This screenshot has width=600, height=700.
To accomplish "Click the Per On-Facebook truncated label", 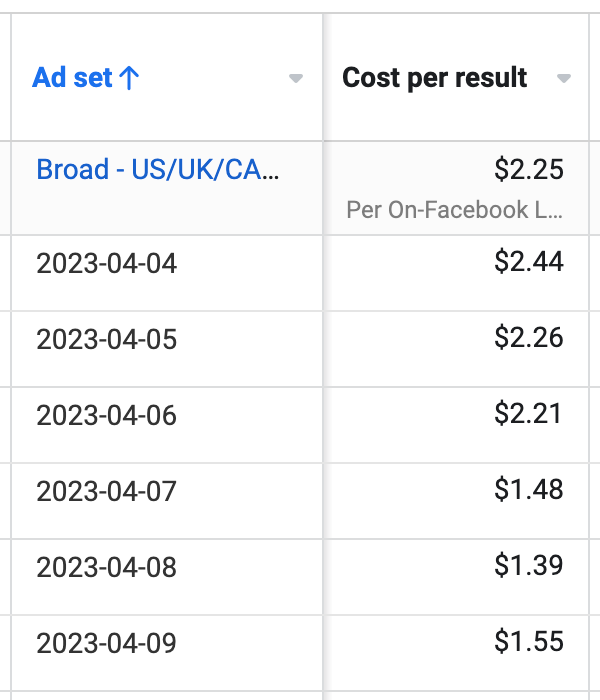I will pos(454,211).
